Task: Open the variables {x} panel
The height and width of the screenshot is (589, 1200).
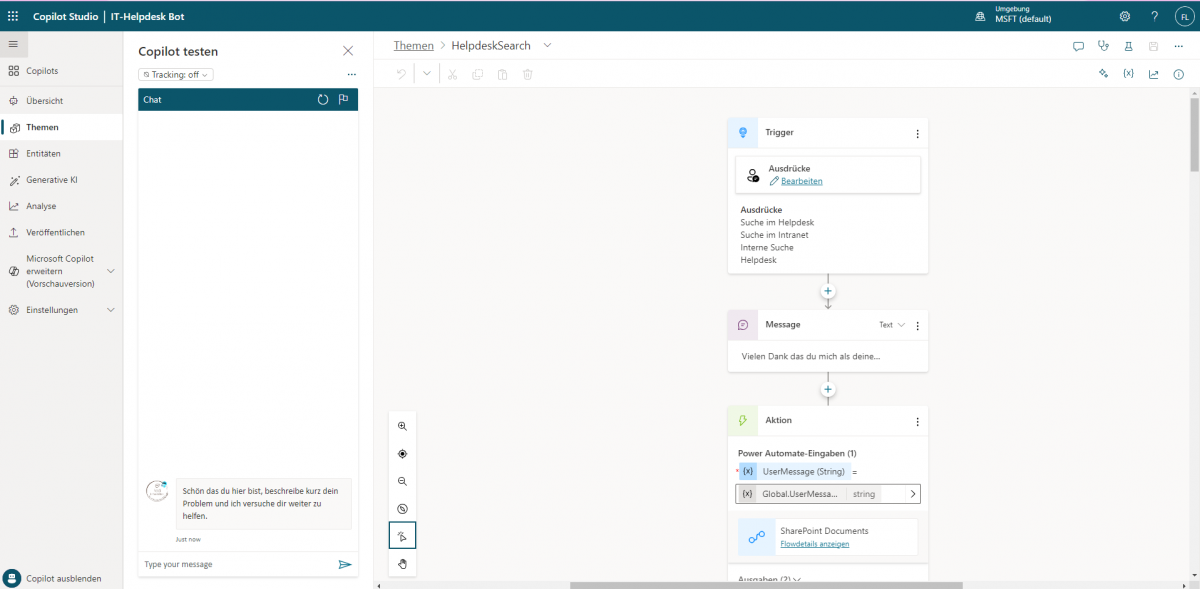Action: pyautogui.click(x=1128, y=74)
